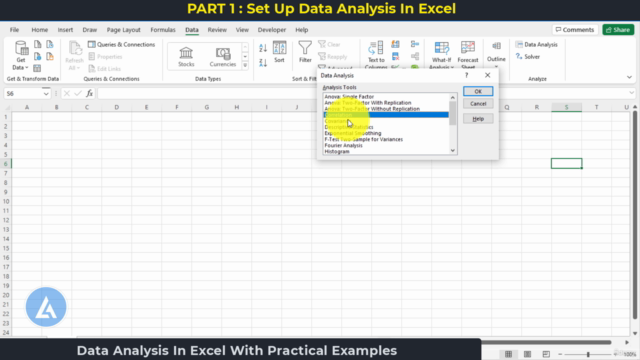This screenshot has width=640, height=360.
Task: Select Covariance in the list
Action: (337, 121)
